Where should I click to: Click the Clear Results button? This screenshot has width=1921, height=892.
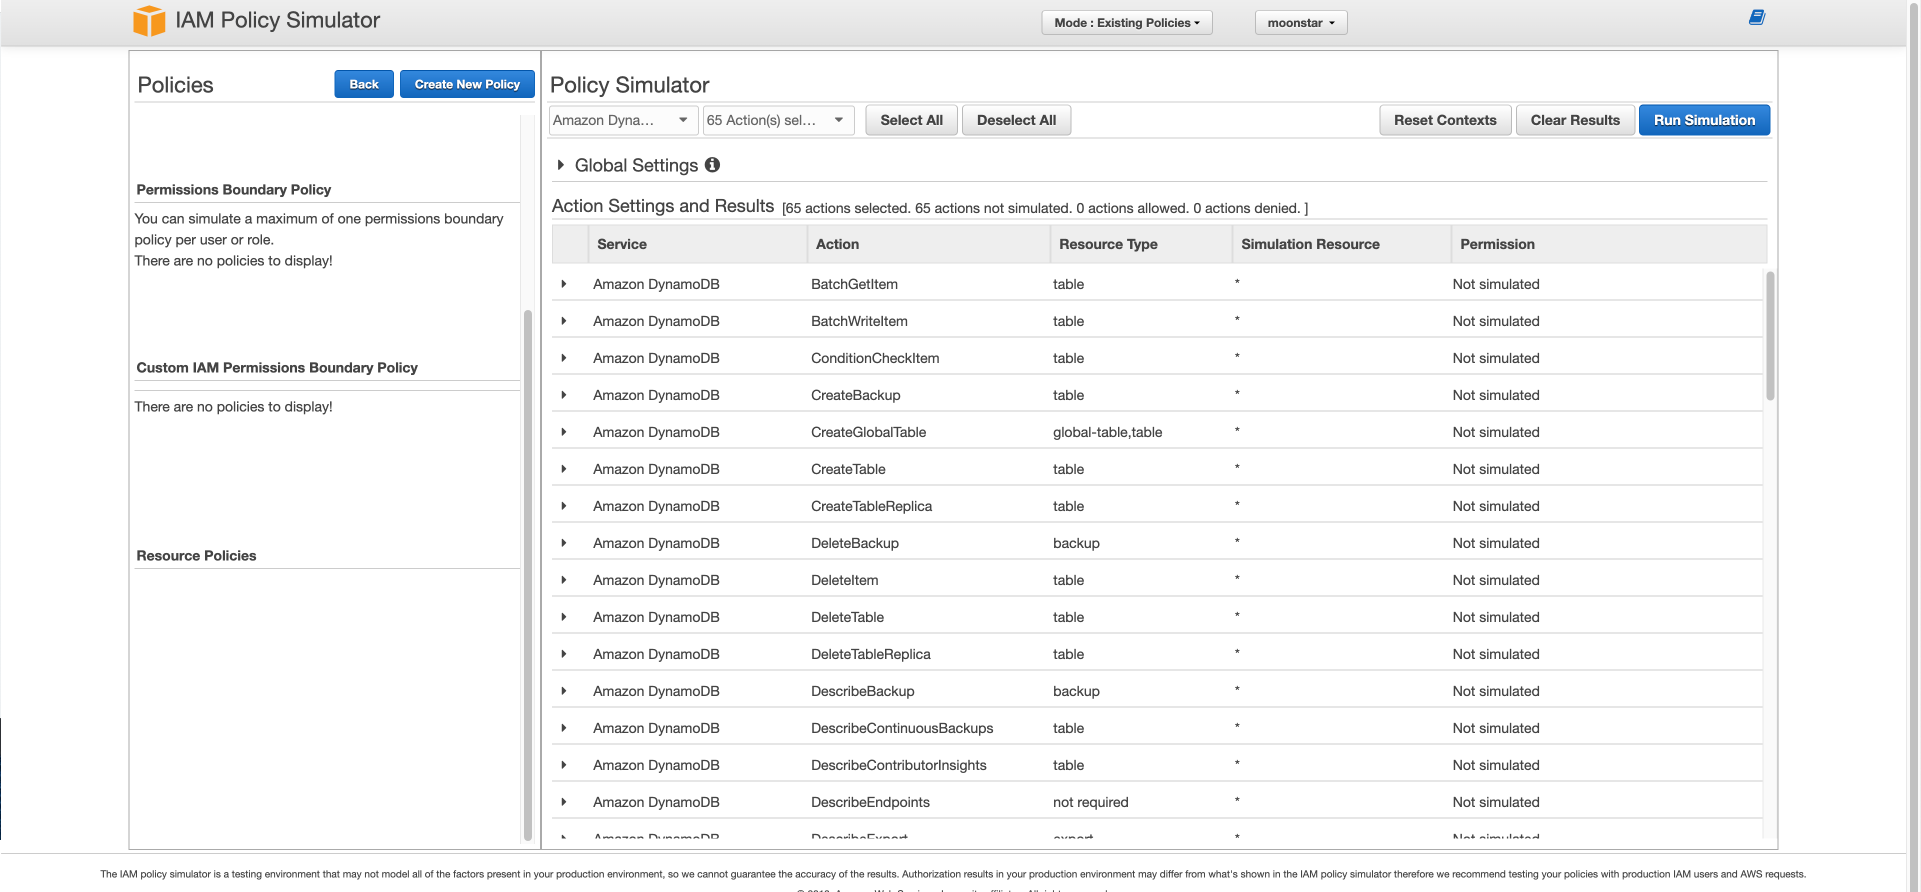coord(1575,120)
